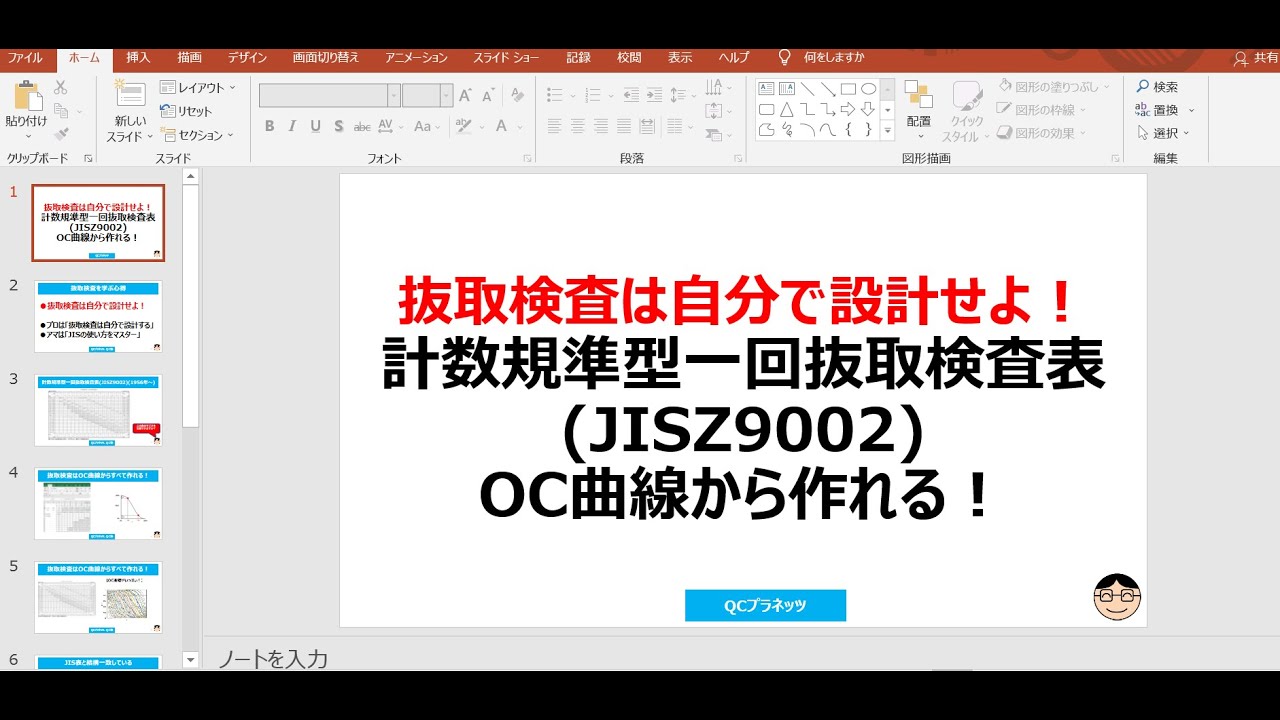The width and height of the screenshot is (1280, 720).
Task: Select the Format Painter brush icon
Action: point(60,133)
